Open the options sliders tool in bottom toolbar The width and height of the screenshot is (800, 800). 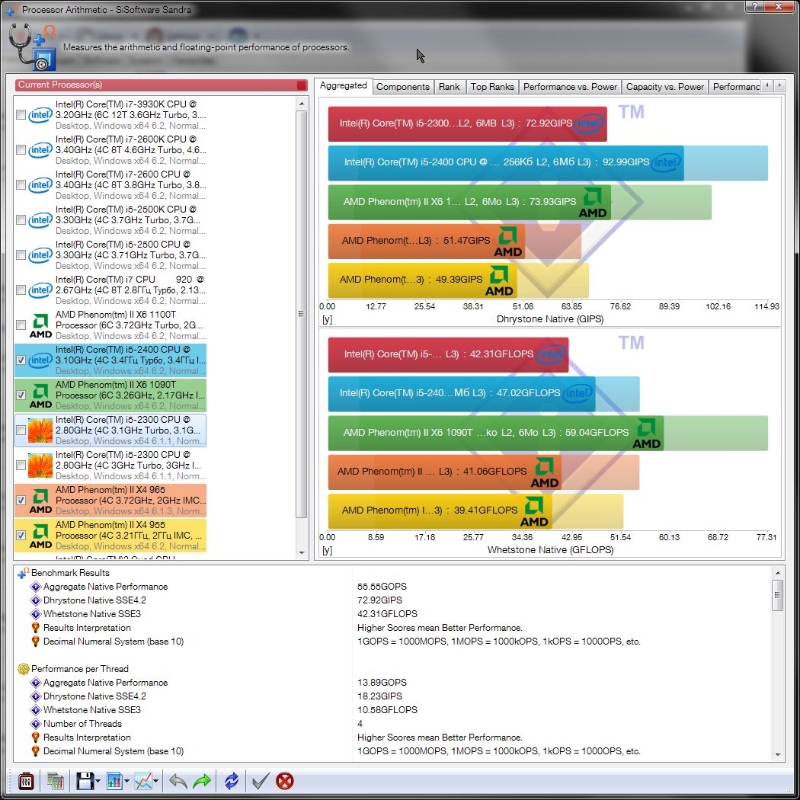point(26,781)
